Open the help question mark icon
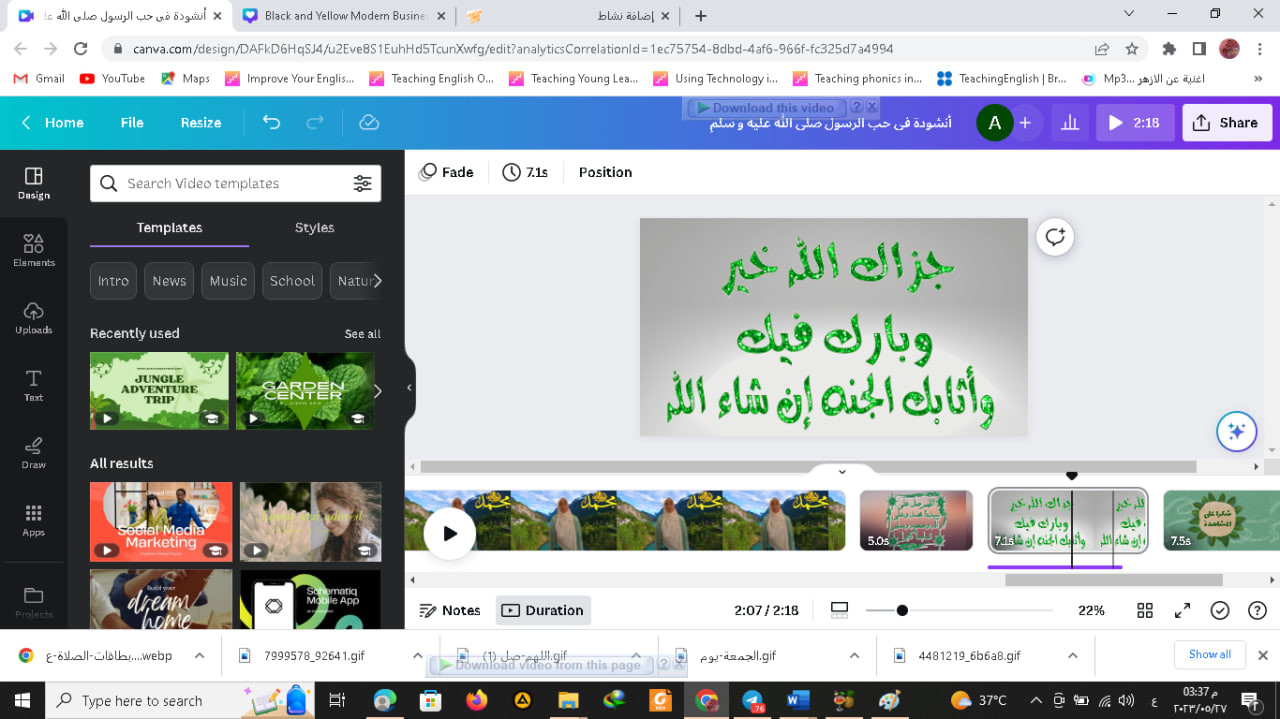The height and width of the screenshot is (719, 1280). pyautogui.click(x=1257, y=610)
